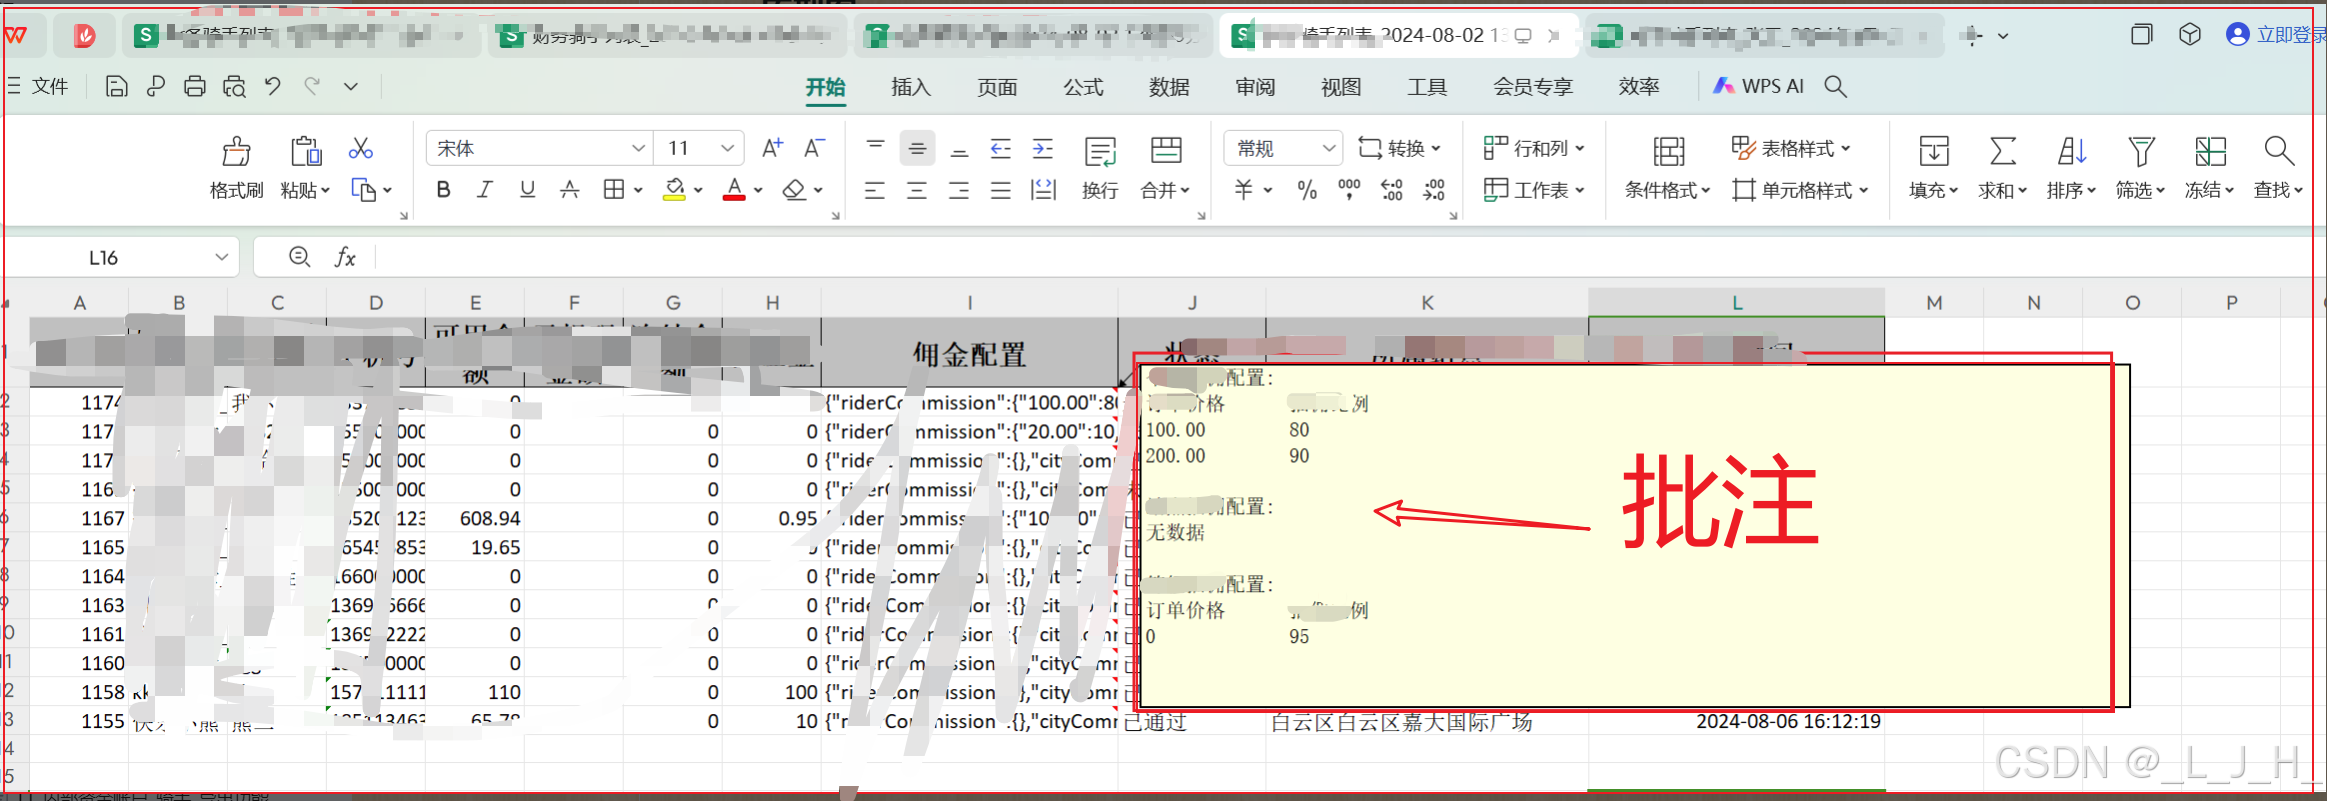Click the Wrap Text (换行) button

coord(1100,168)
